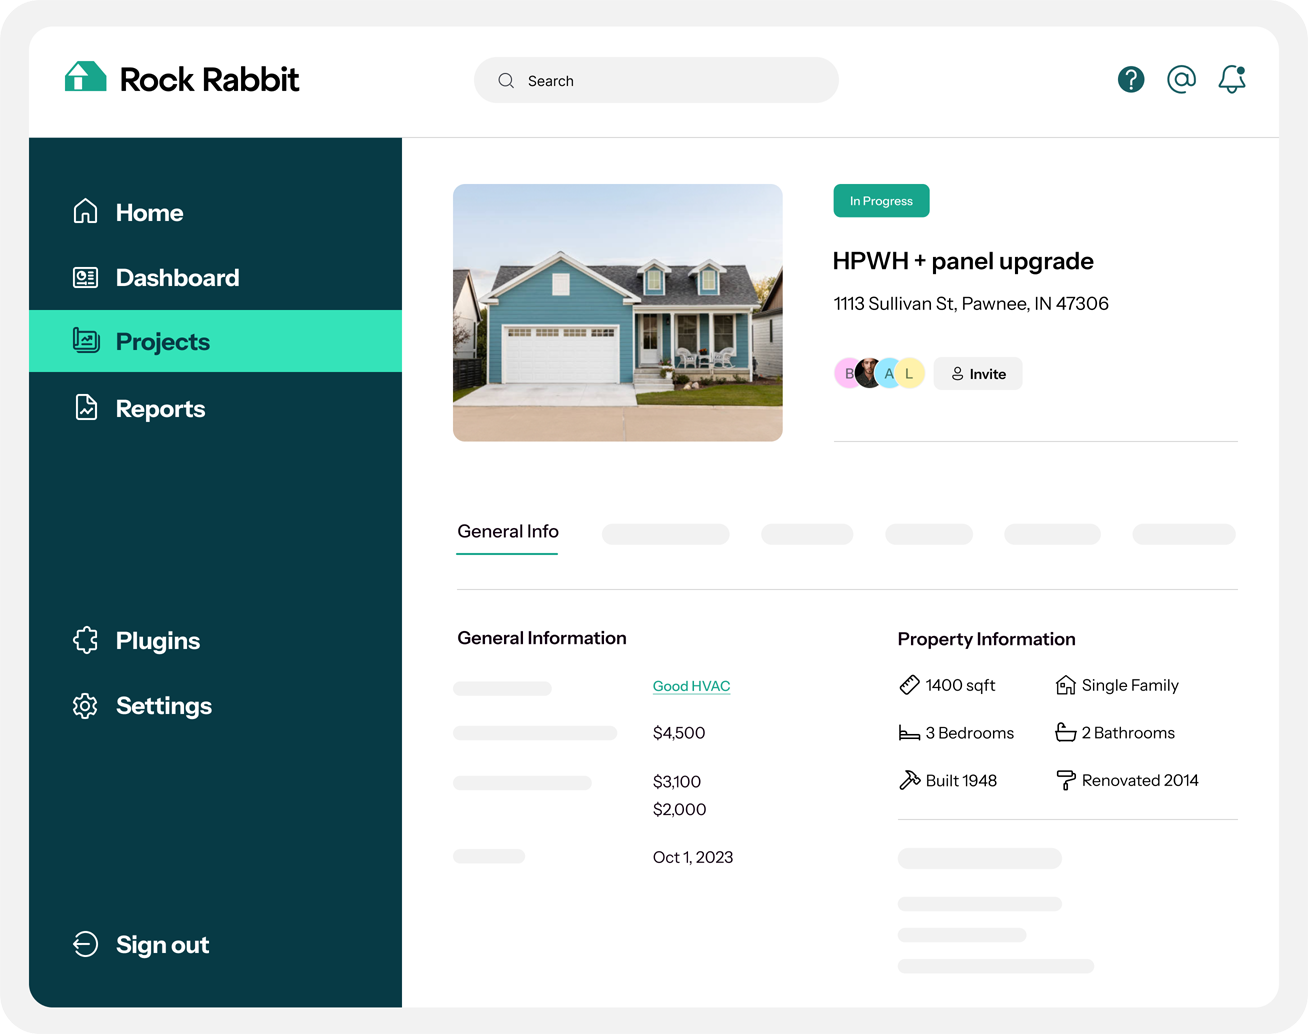
Task: Click the Rock Rabbit house logo
Action: pyautogui.click(x=85, y=77)
